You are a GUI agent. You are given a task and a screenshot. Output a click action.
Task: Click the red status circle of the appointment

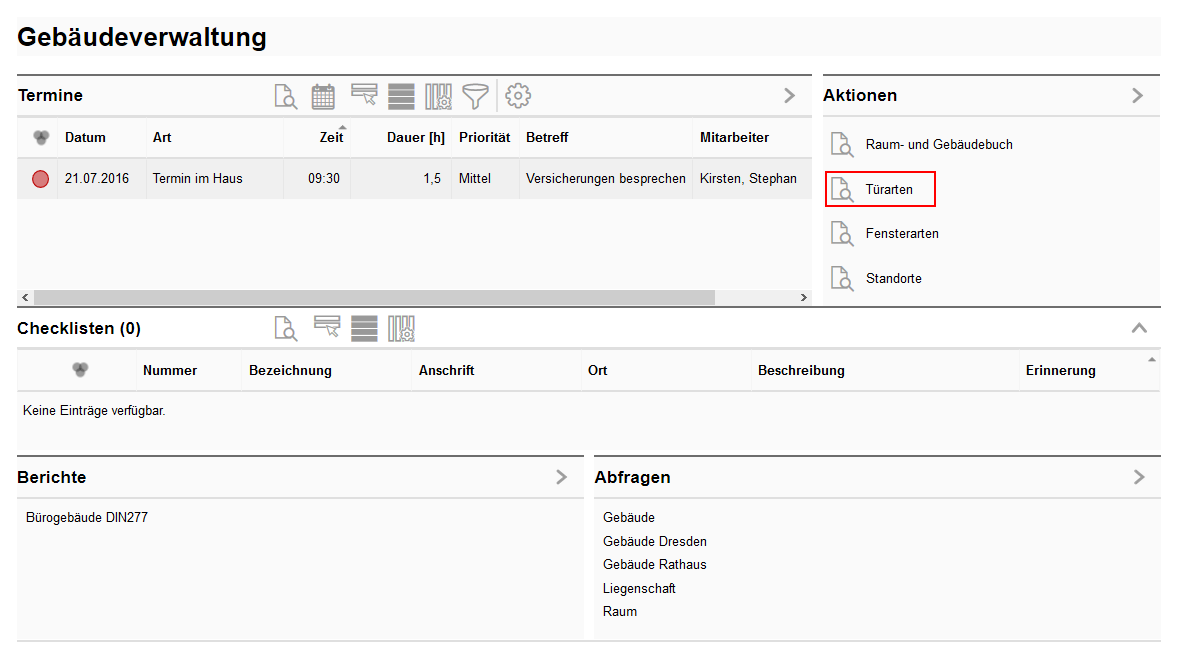click(40, 179)
